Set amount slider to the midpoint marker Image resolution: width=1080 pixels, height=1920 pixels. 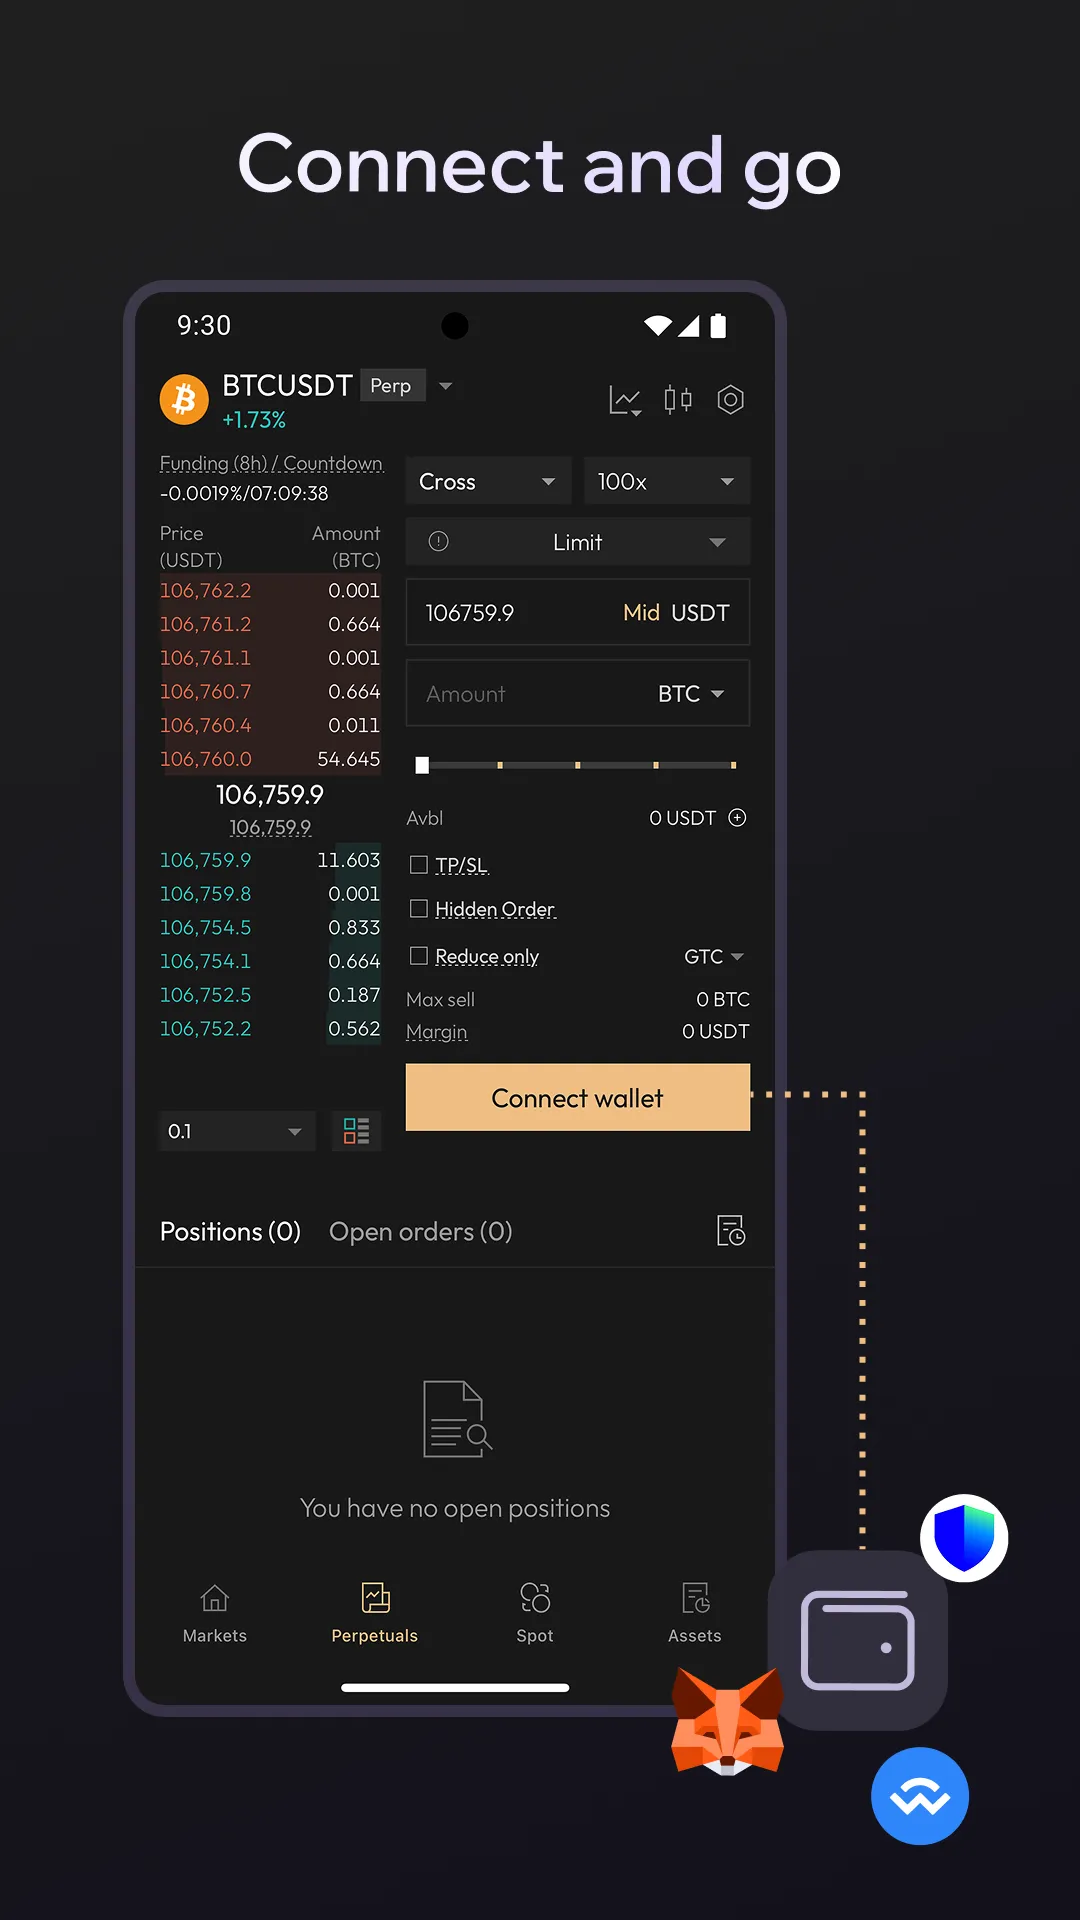(578, 765)
